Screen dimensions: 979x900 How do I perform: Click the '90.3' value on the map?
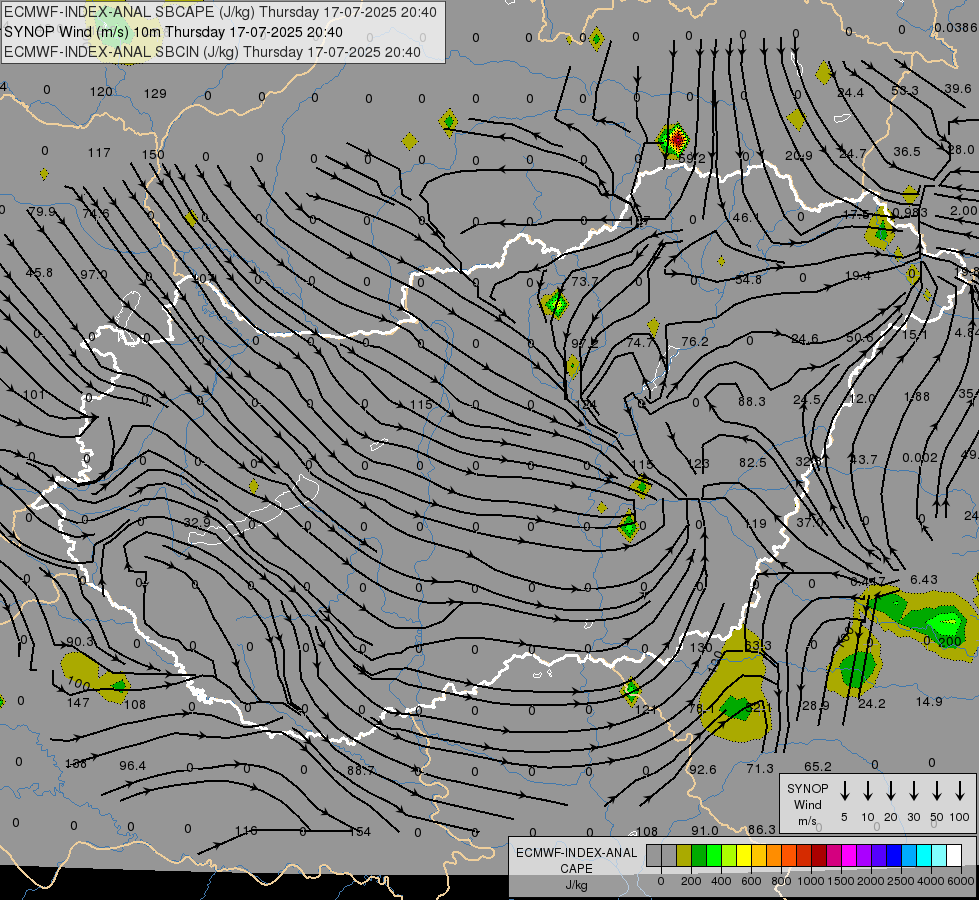pos(80,642)
